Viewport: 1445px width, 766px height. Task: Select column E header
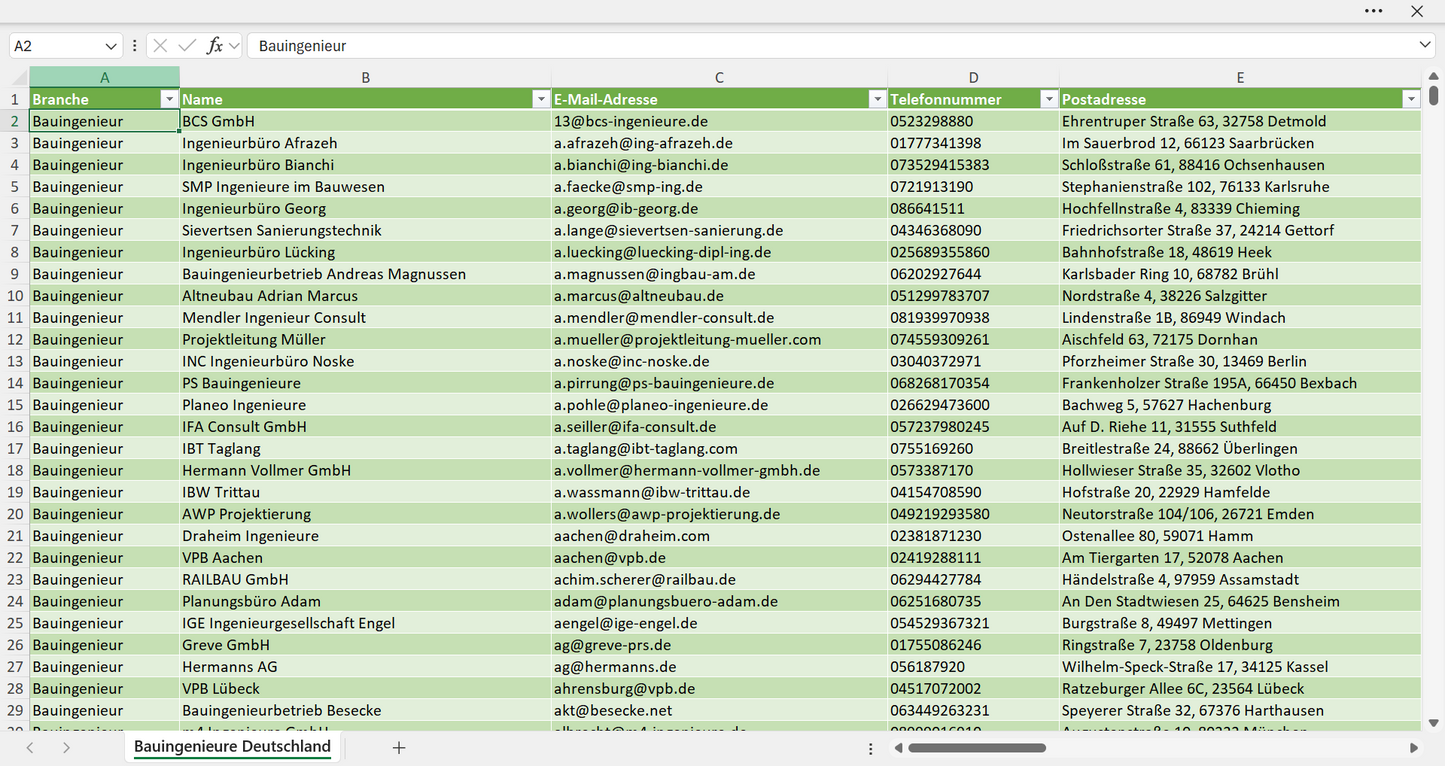pos(1240,77)
